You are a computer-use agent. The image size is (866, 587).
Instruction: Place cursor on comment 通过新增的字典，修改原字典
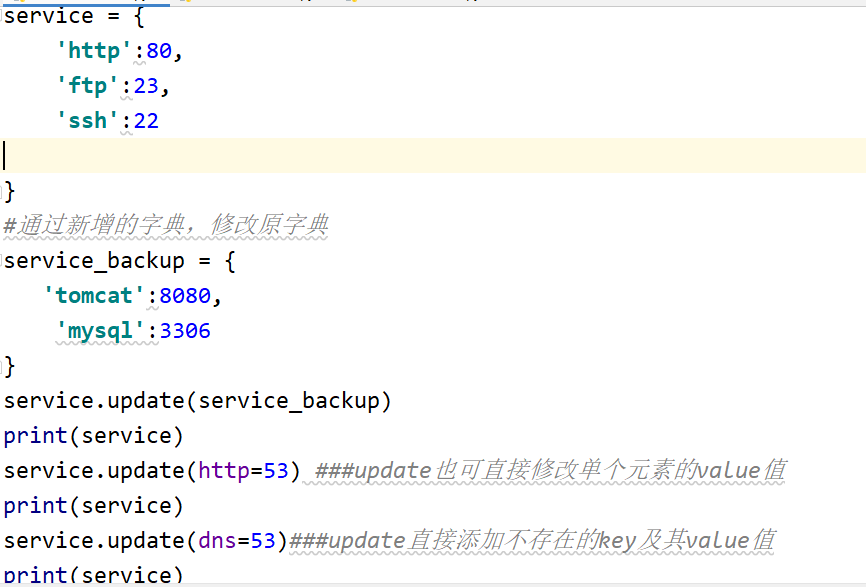[166, 225]
